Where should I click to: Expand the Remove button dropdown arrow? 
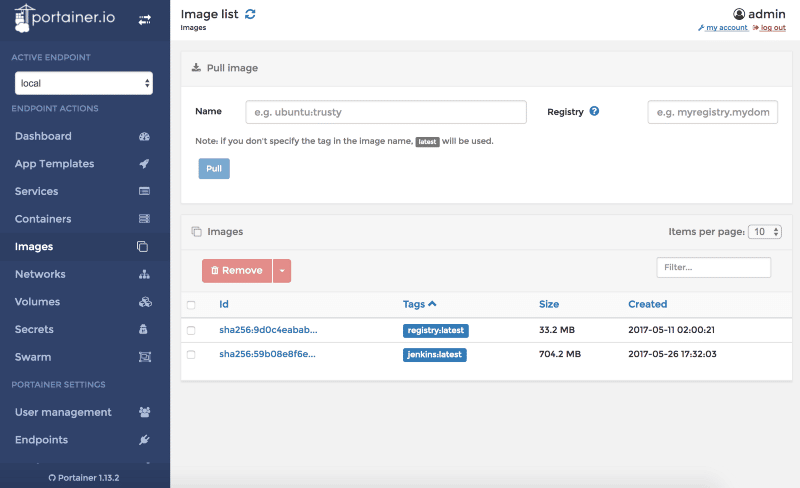point(282,271)
